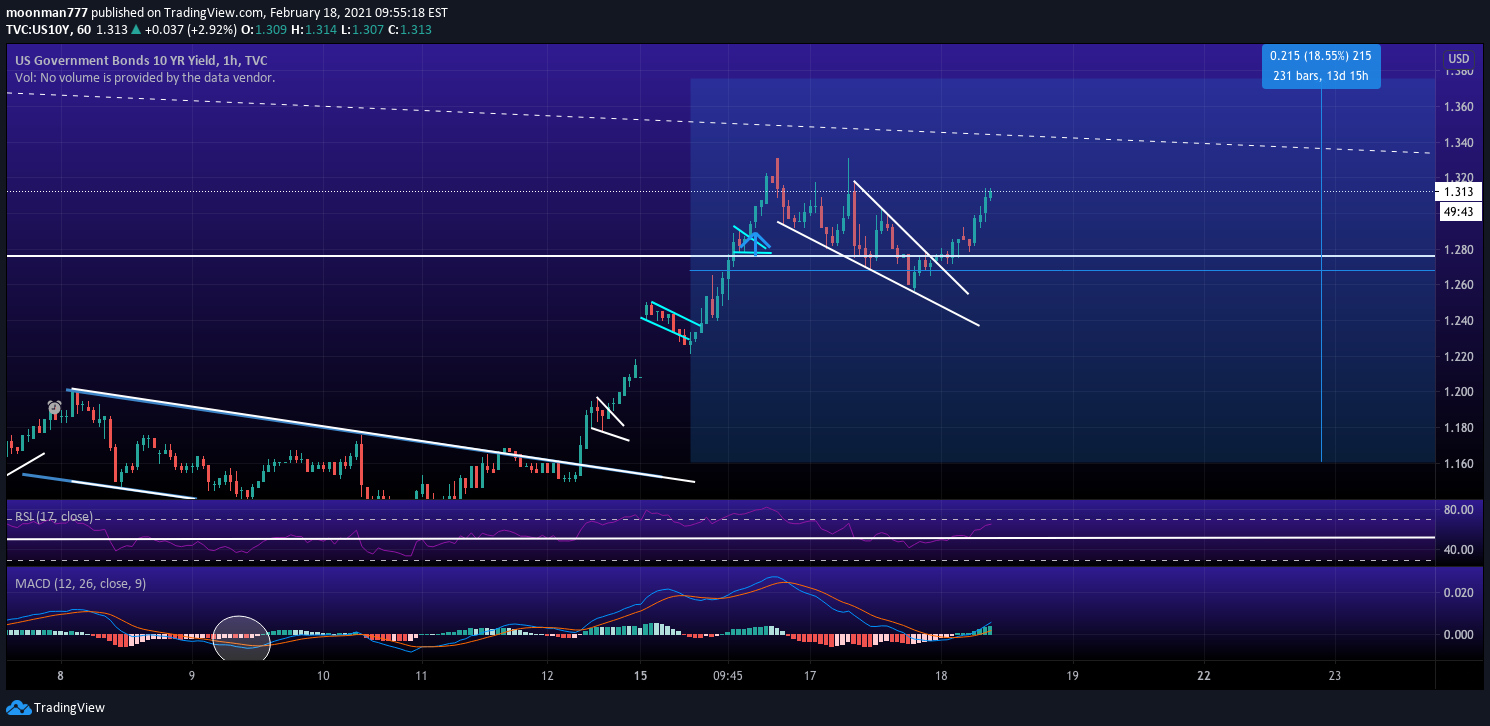Click the ticker header TVC:US10Y, 60
1490x726 pixels.
(x=47, y=29)
